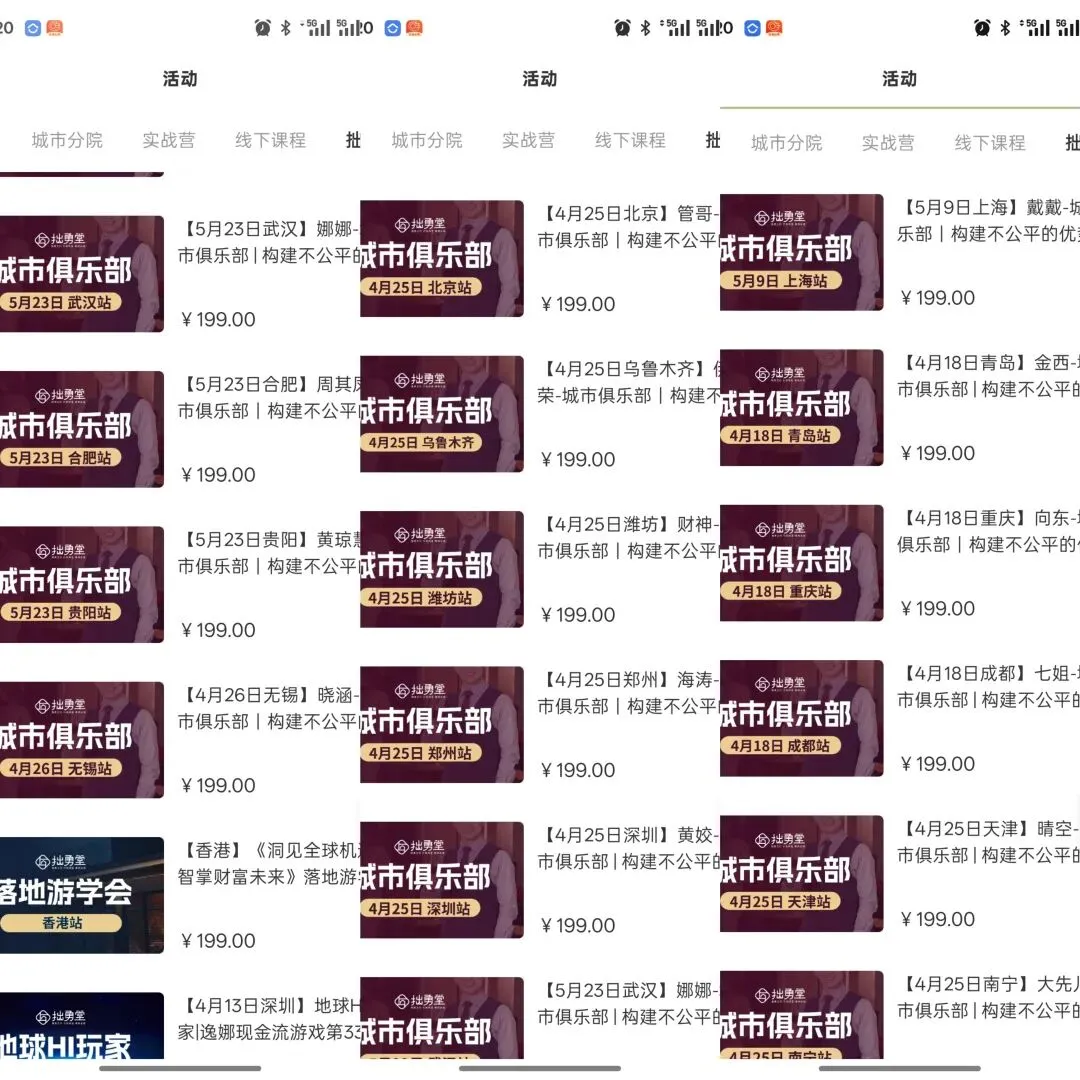Open 城市分院 tab in the right screenshot

(x=787, y=143)
